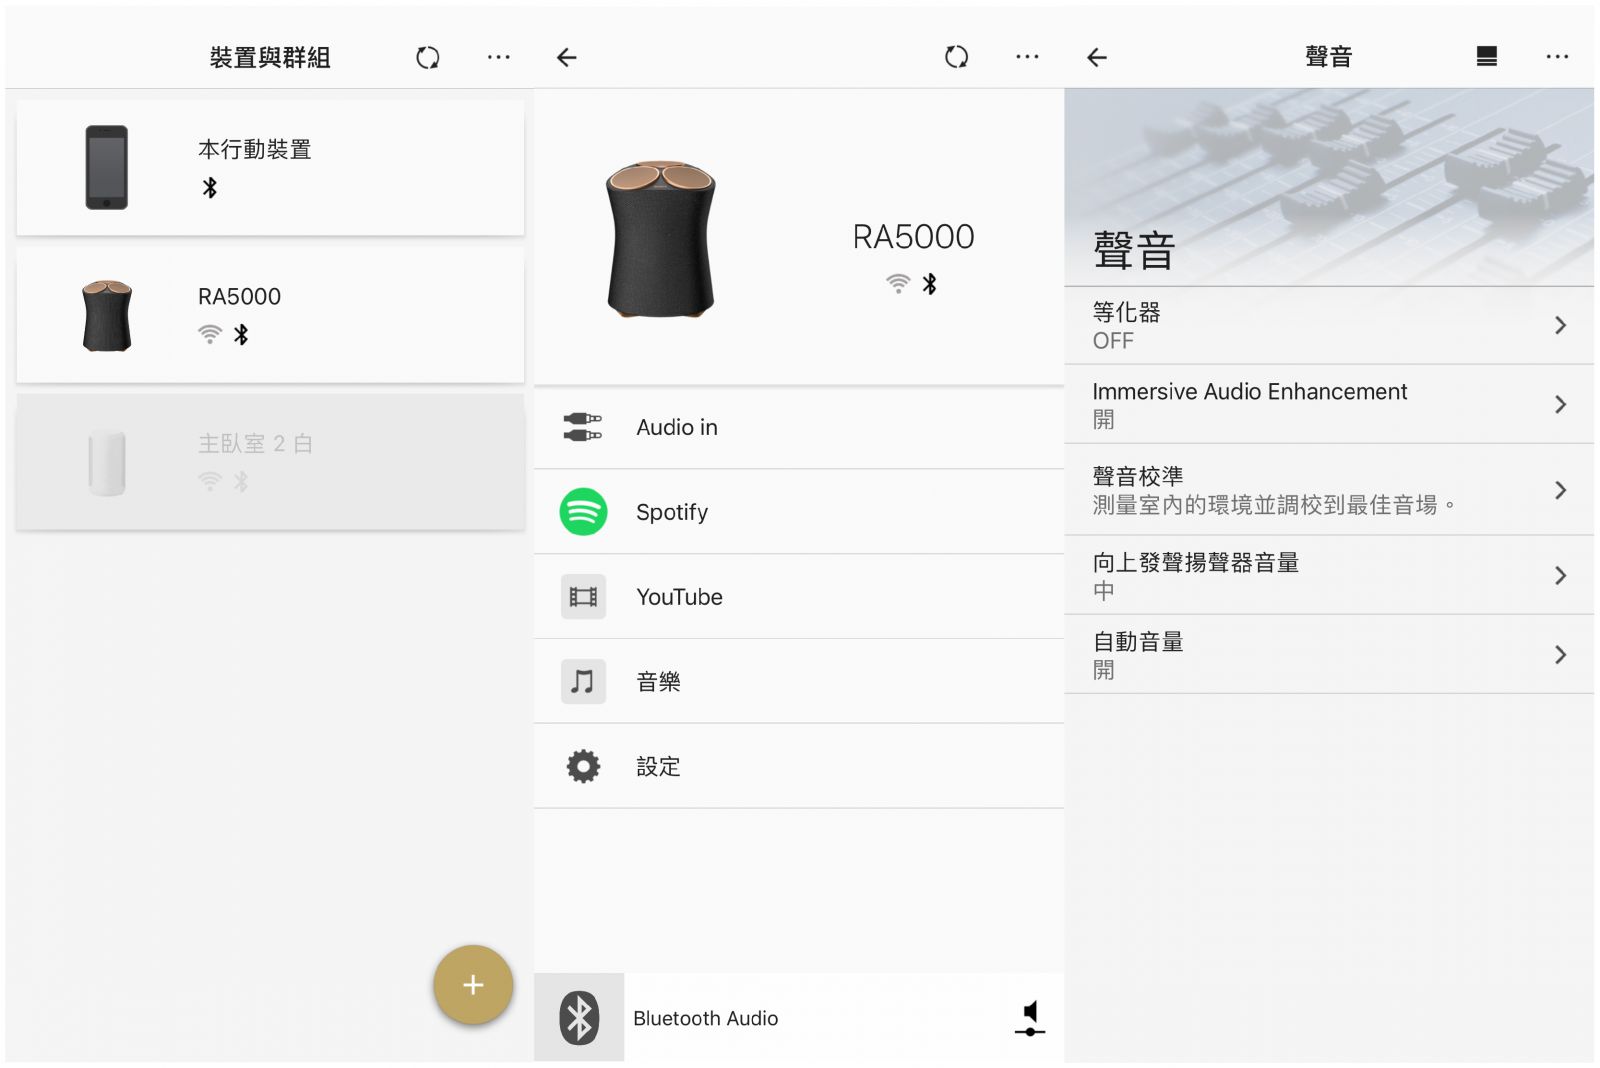Open the volume control speaker icon

(x=1030, y=1018)
